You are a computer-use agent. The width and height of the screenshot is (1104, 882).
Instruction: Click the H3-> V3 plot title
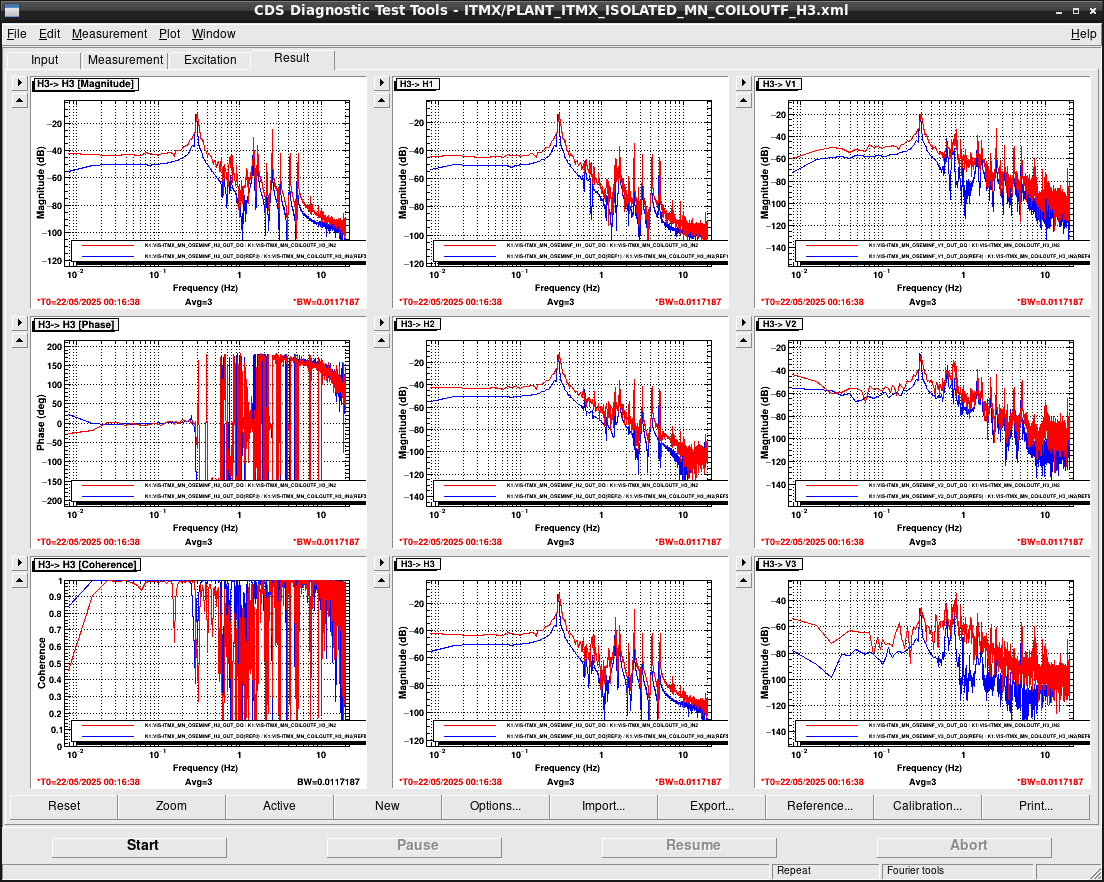pyautogui.click(x=779, y=565)
